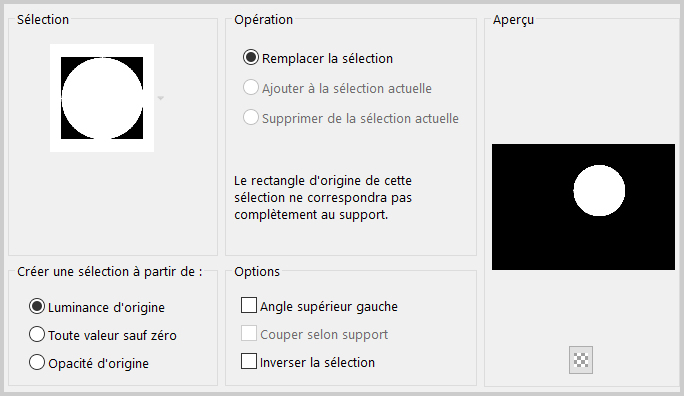The height and width of the screenshot is (396, 684).
Task: Click the Opacité d'origine label text
Action: point(99,363)
